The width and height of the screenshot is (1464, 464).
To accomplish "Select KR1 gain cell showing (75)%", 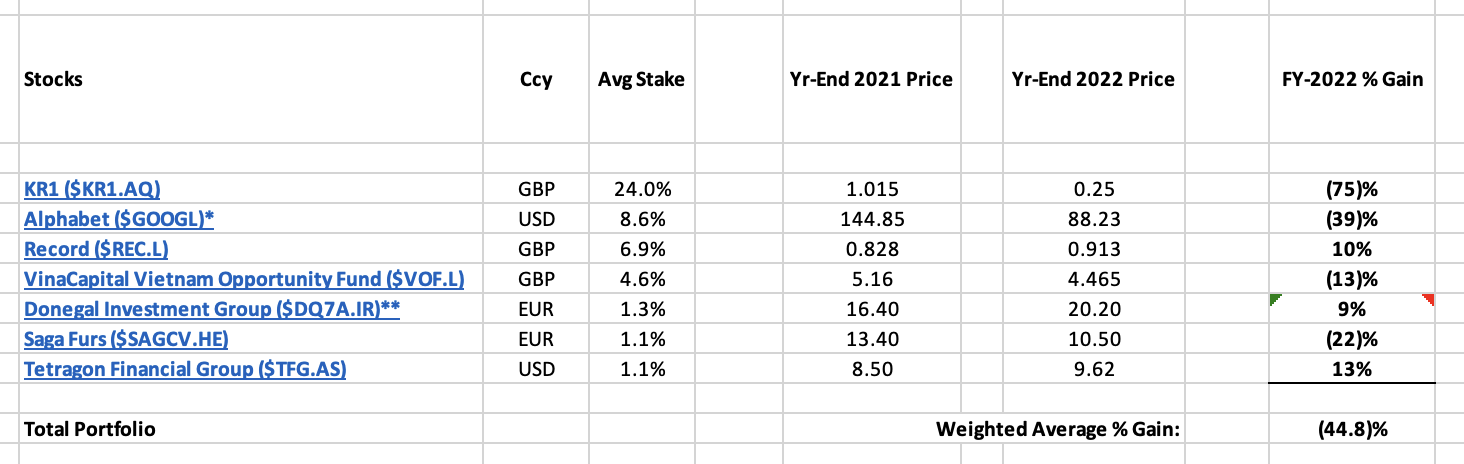I will click(x=1355, y=188).
